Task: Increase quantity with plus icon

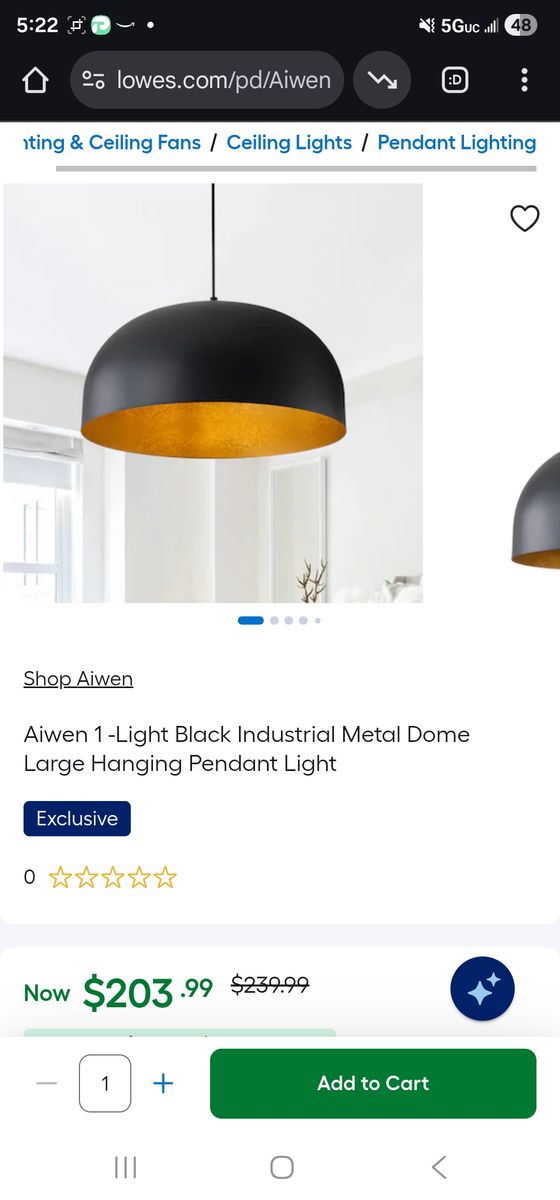Action: click(163, 1083)
